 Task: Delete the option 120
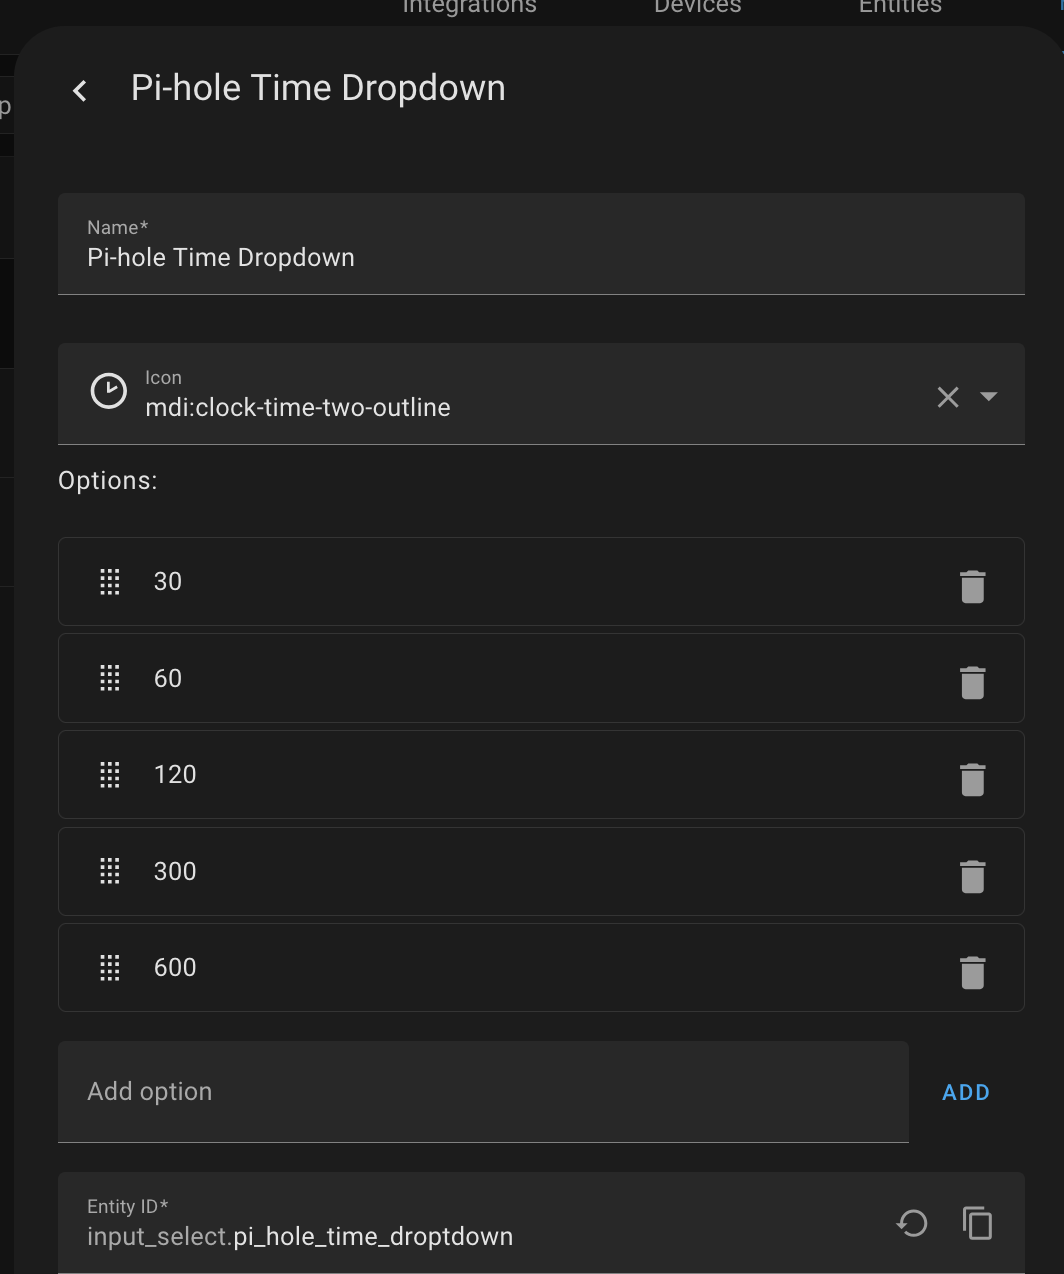tap(973, 779)
